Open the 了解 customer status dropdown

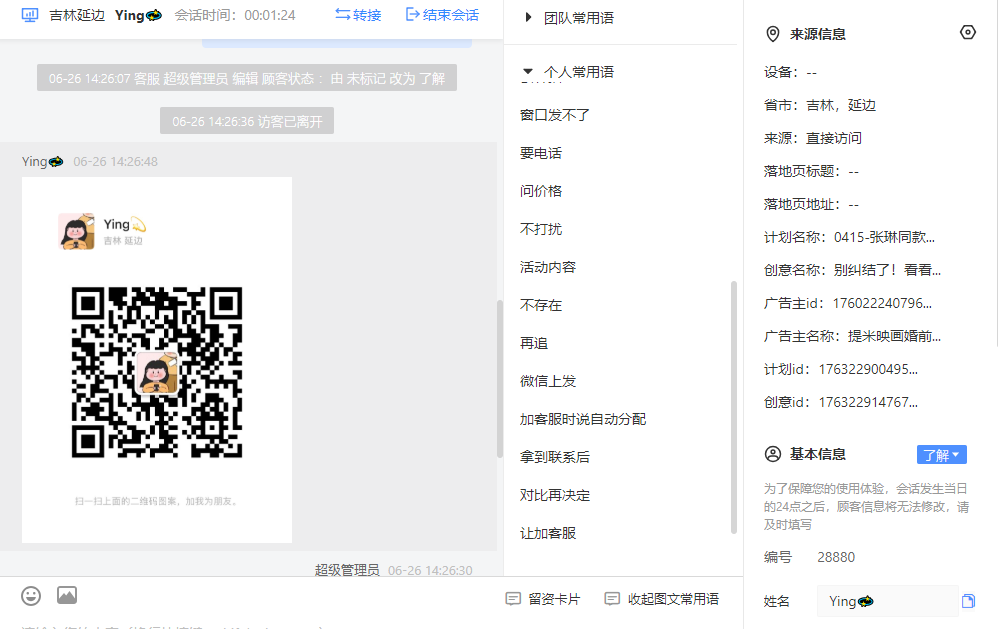tap(942, 455)
